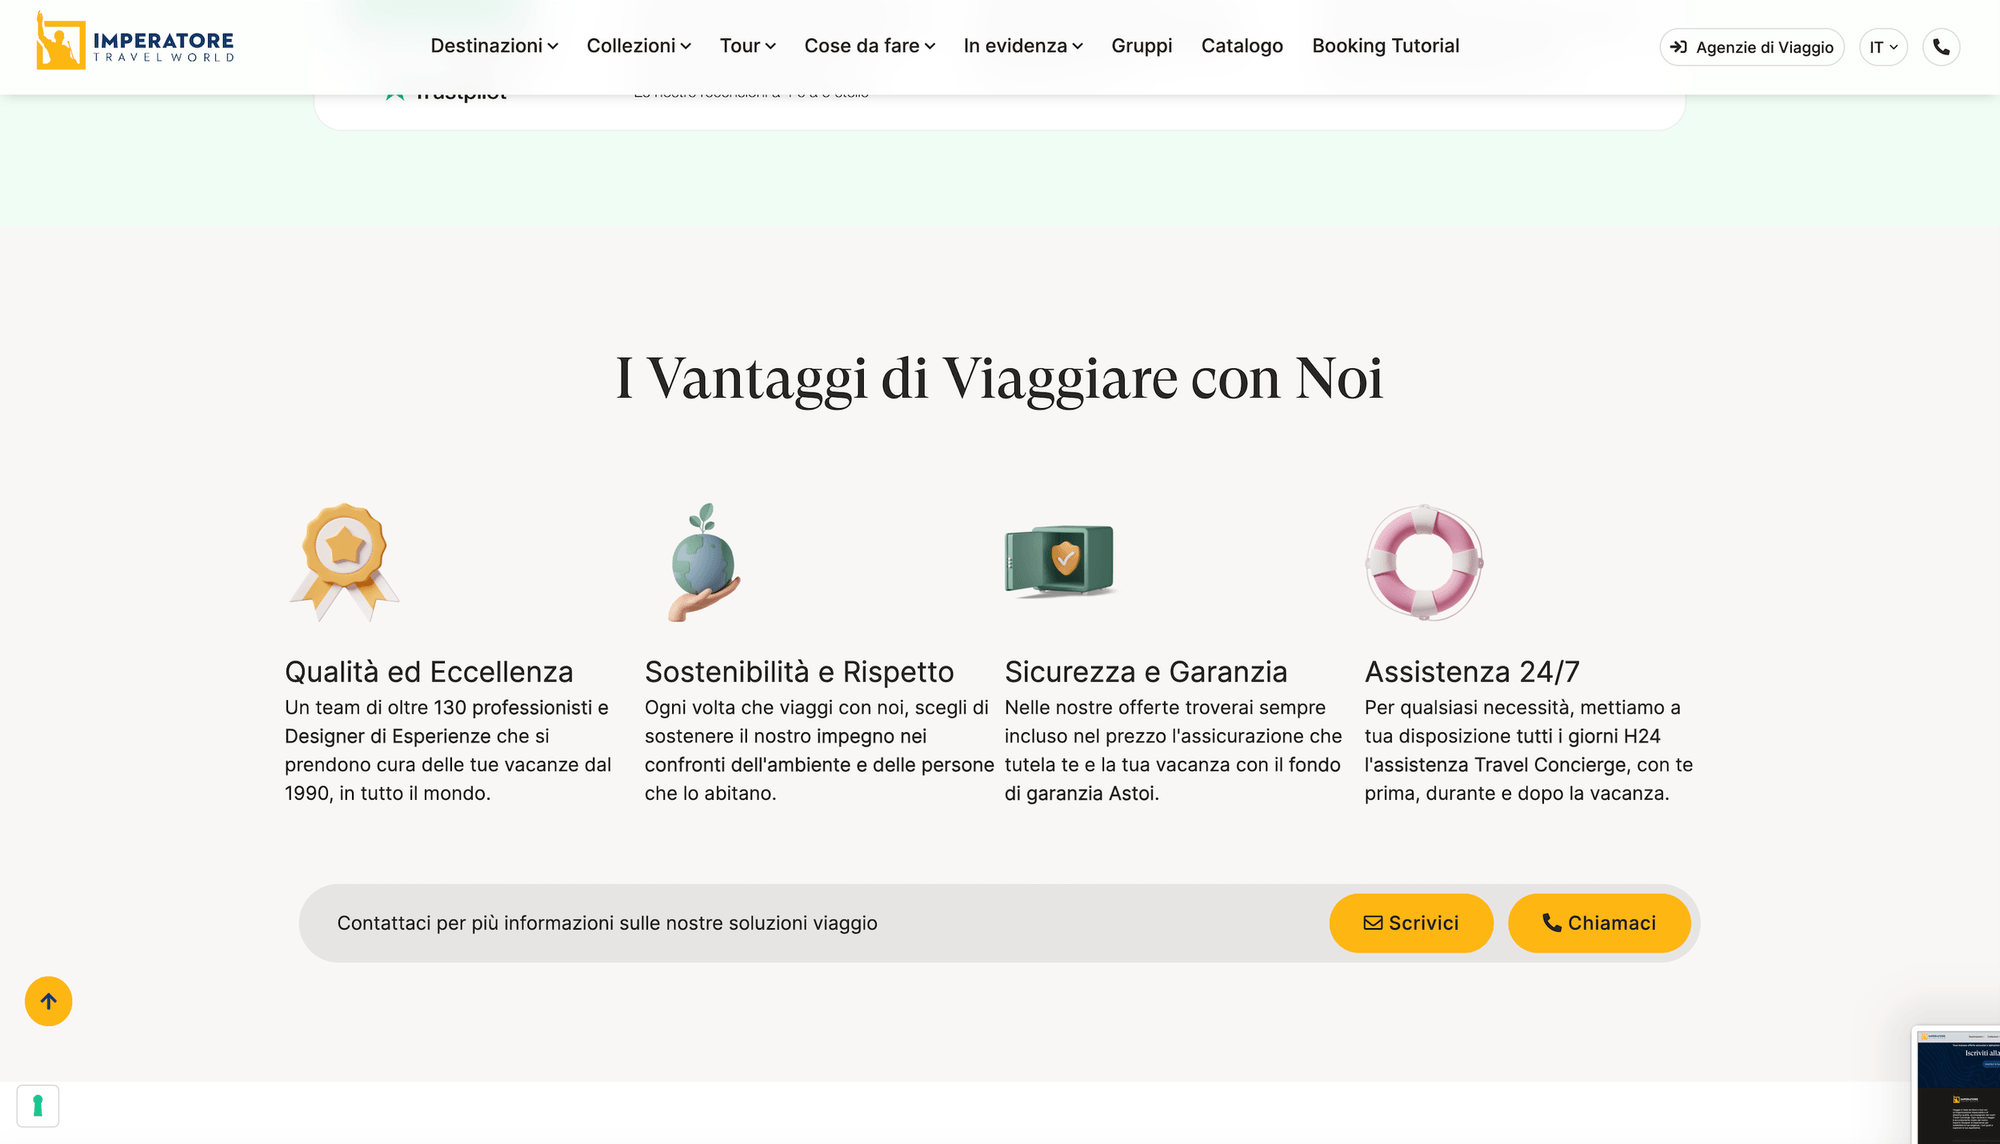Expand the Collezioni dropdown menu

pos(639,46)
